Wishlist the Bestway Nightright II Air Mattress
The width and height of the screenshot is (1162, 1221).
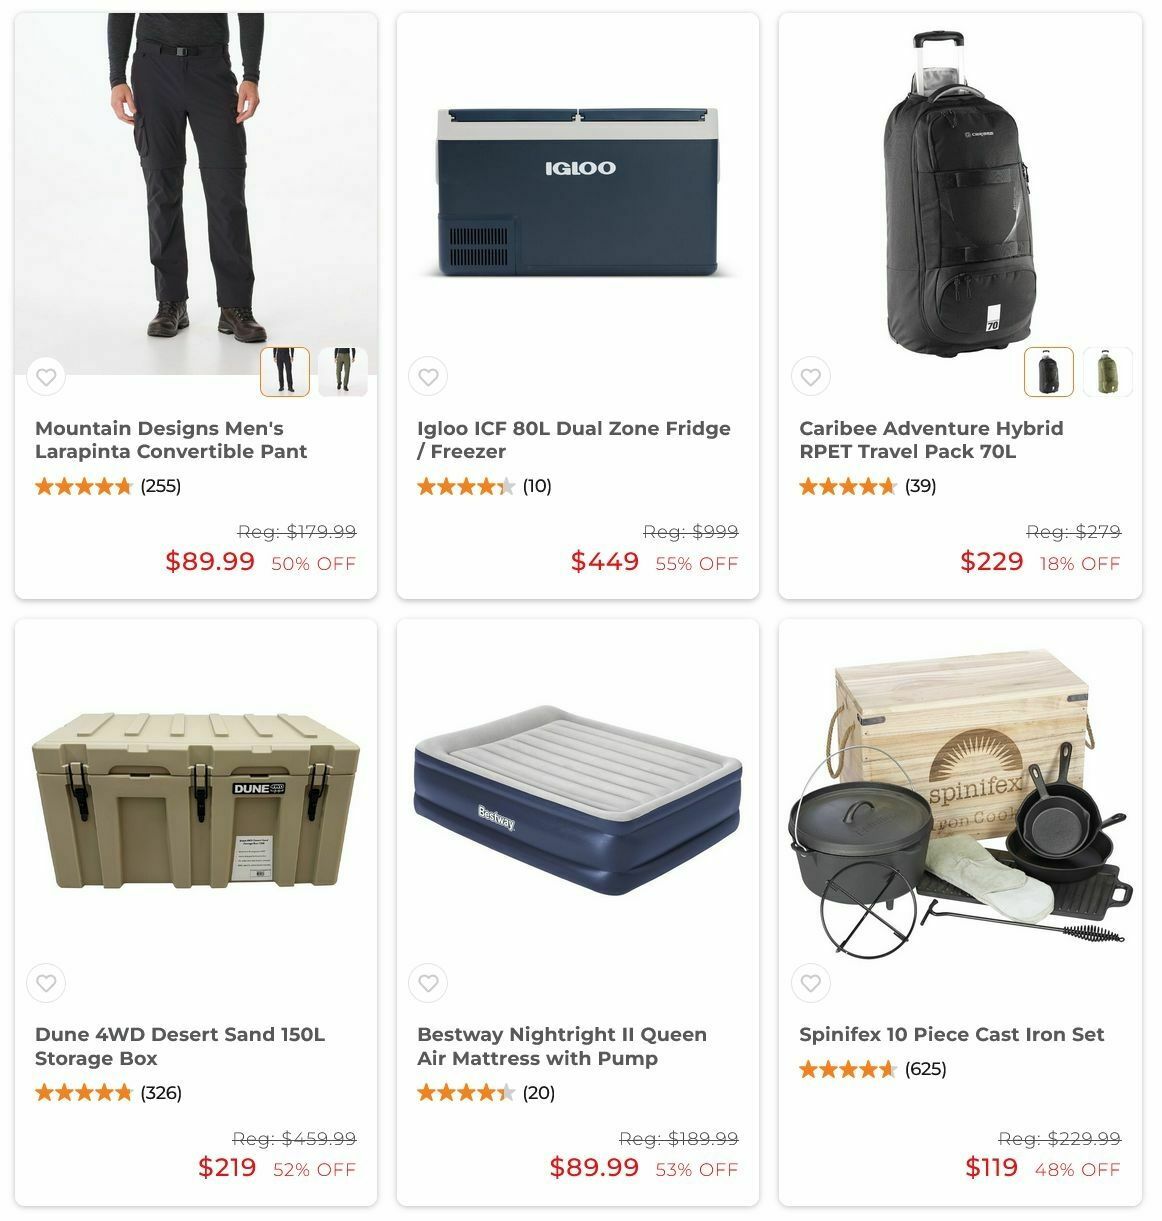point(428,983)
